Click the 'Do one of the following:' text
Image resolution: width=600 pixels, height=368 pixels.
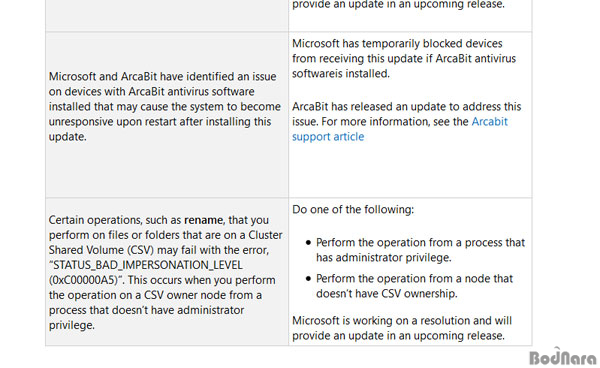pyautogui.click(x=353, y=210)
